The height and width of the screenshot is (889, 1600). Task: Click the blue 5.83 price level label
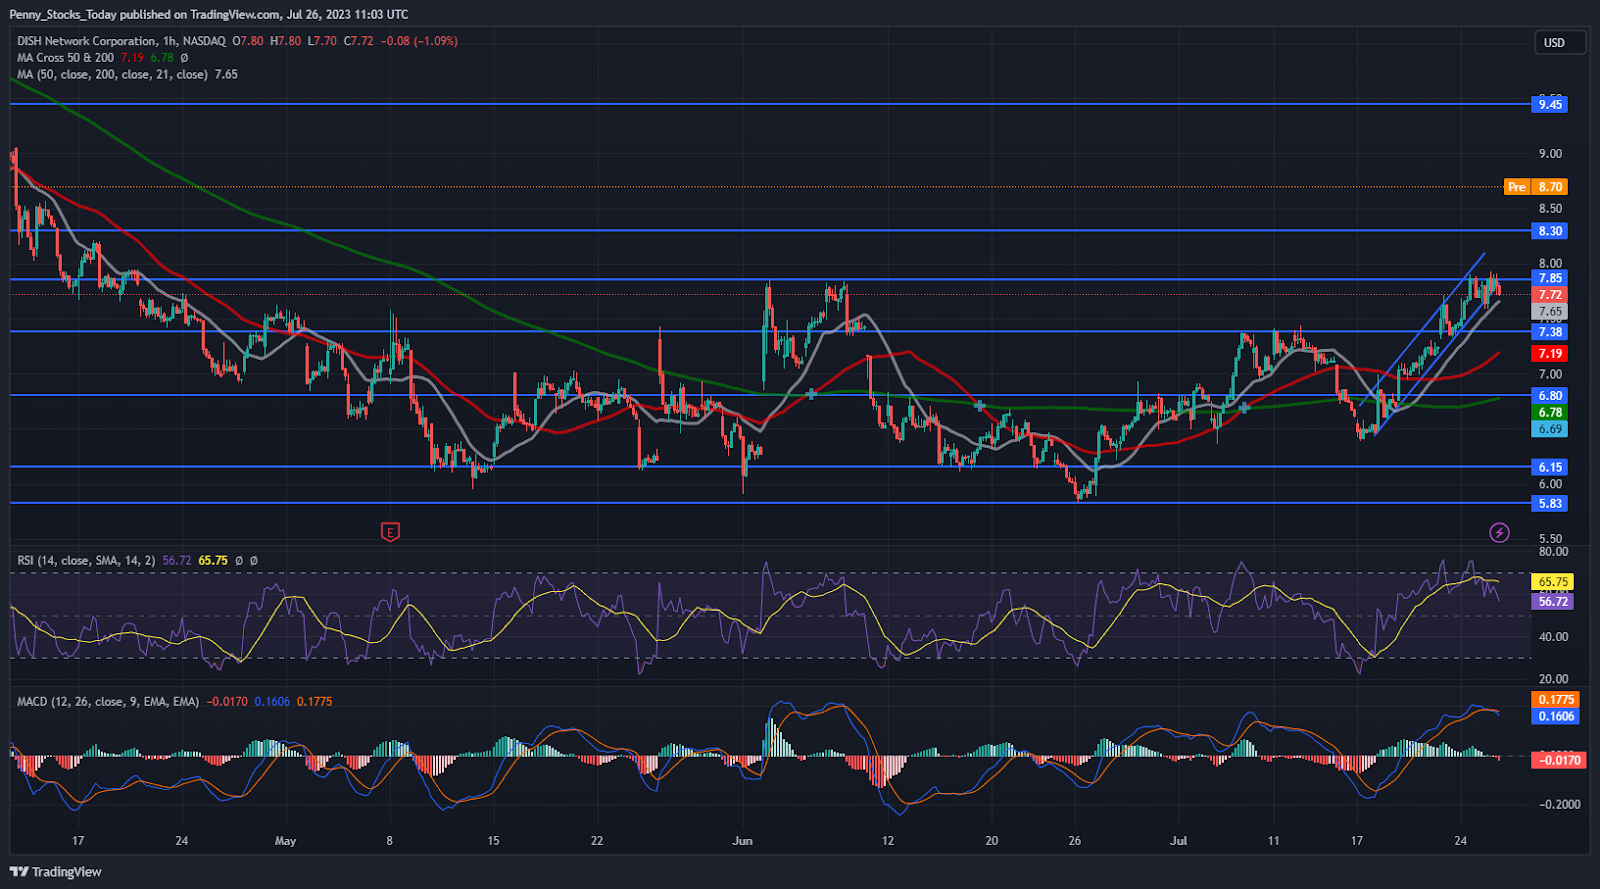coord(1550,504)
